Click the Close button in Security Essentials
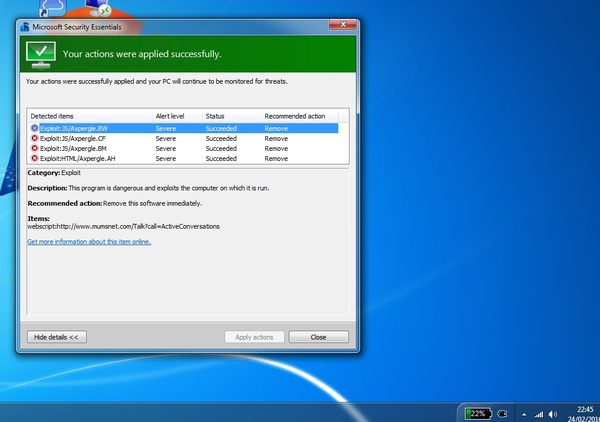 click(x=318, y=337)
